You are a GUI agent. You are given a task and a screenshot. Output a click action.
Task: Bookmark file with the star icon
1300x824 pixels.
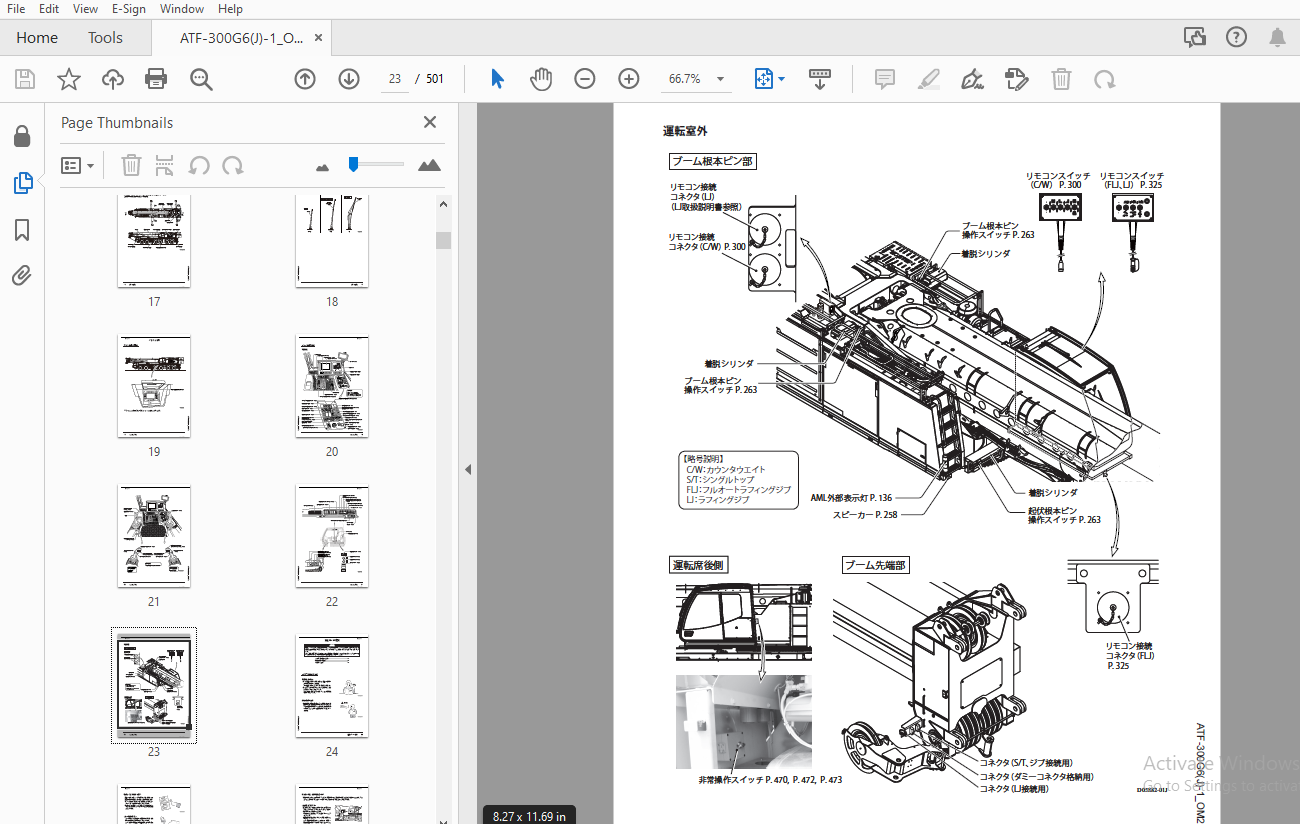coord(69,79)
